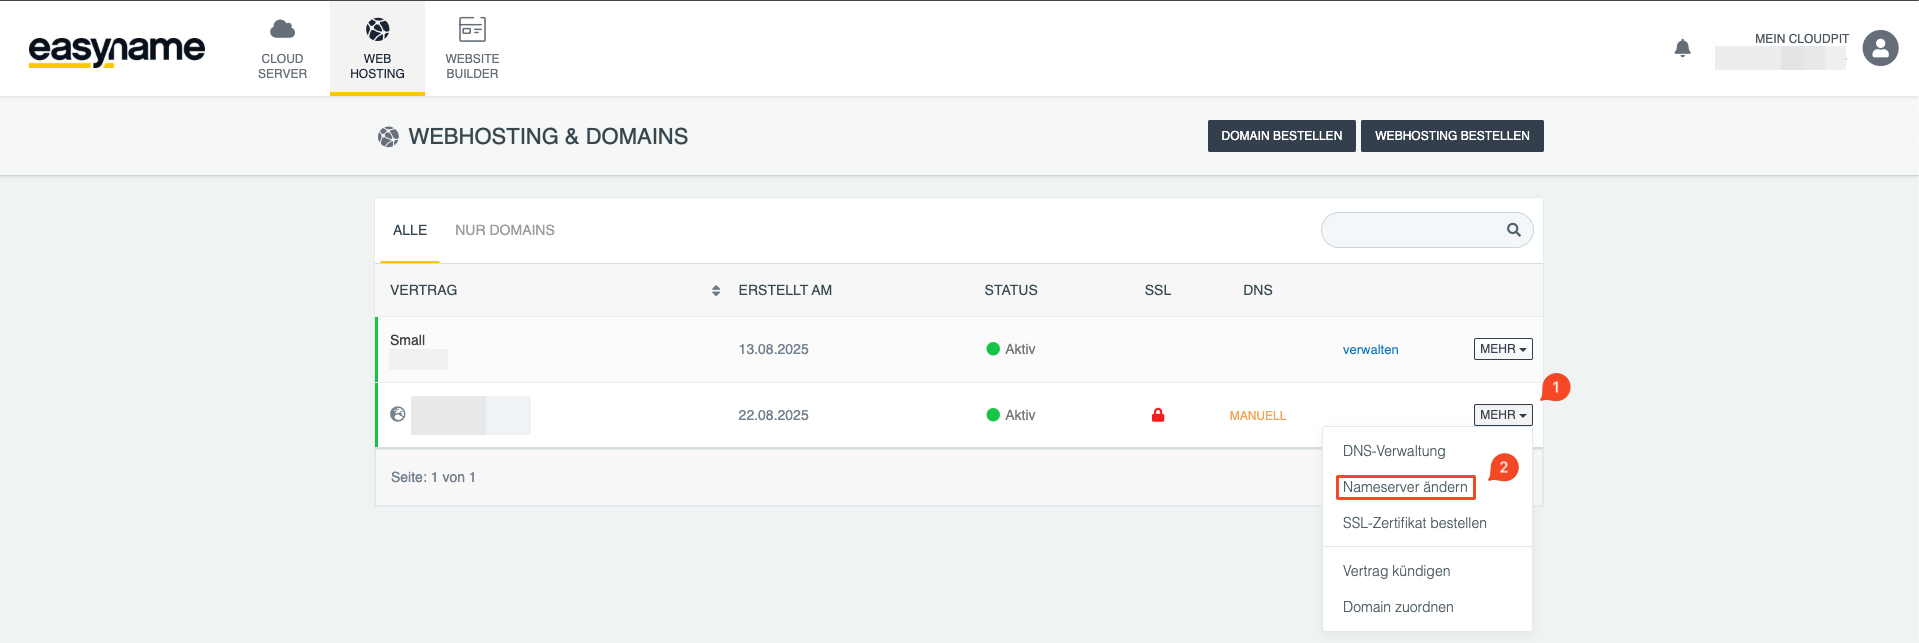Click the easyname logo

116,49
